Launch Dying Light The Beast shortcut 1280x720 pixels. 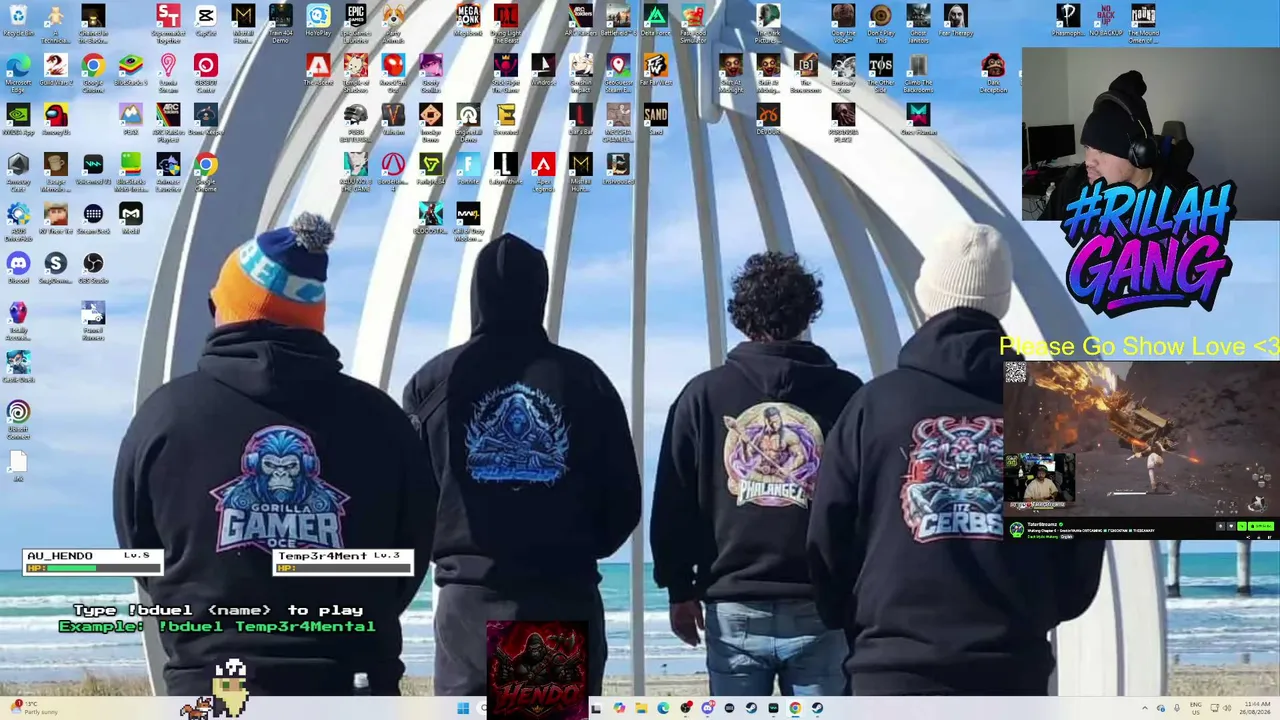[506, 24]
